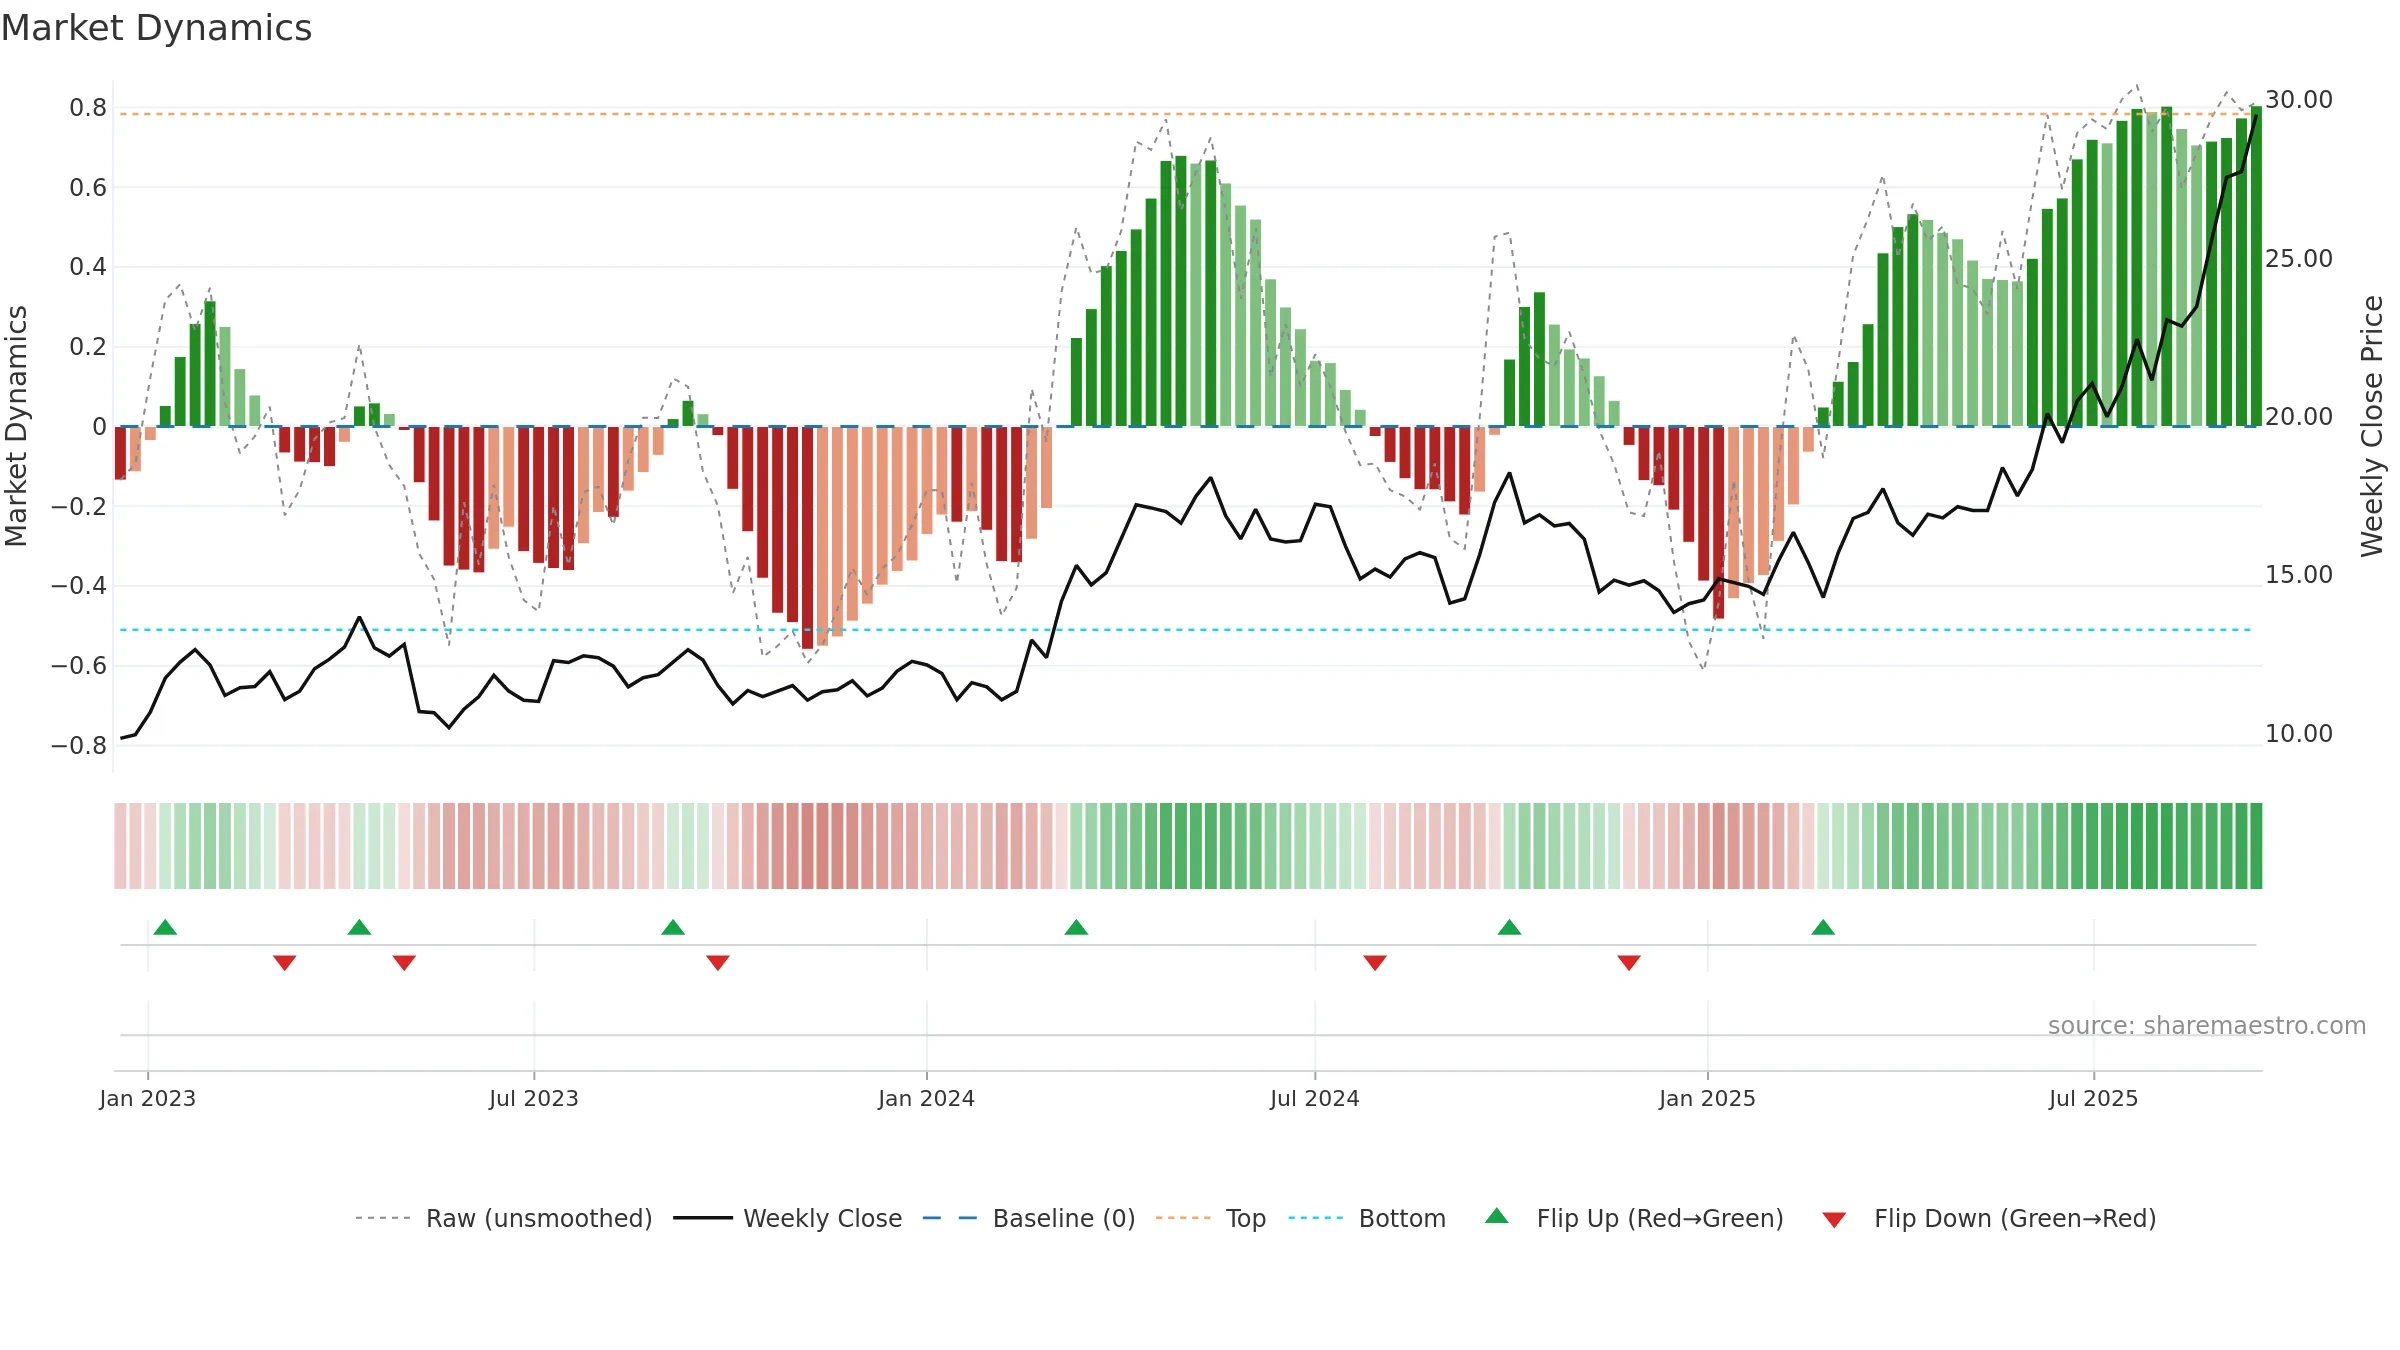Toggle the Flip Down (Green→Red) legend label
Viewport: 2400px width, 1350px height.
(2015, 1218)
